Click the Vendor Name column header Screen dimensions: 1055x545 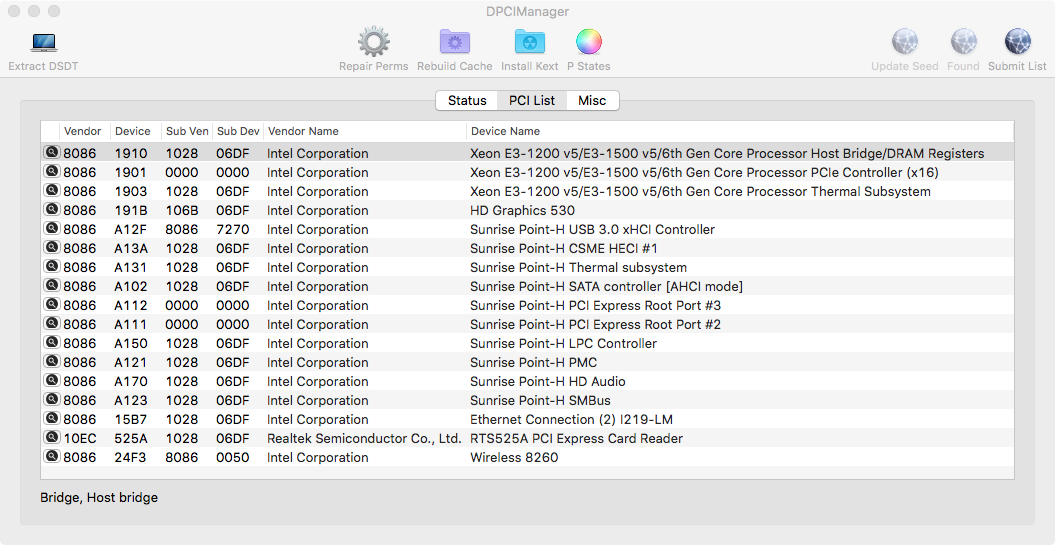[303, 131]
